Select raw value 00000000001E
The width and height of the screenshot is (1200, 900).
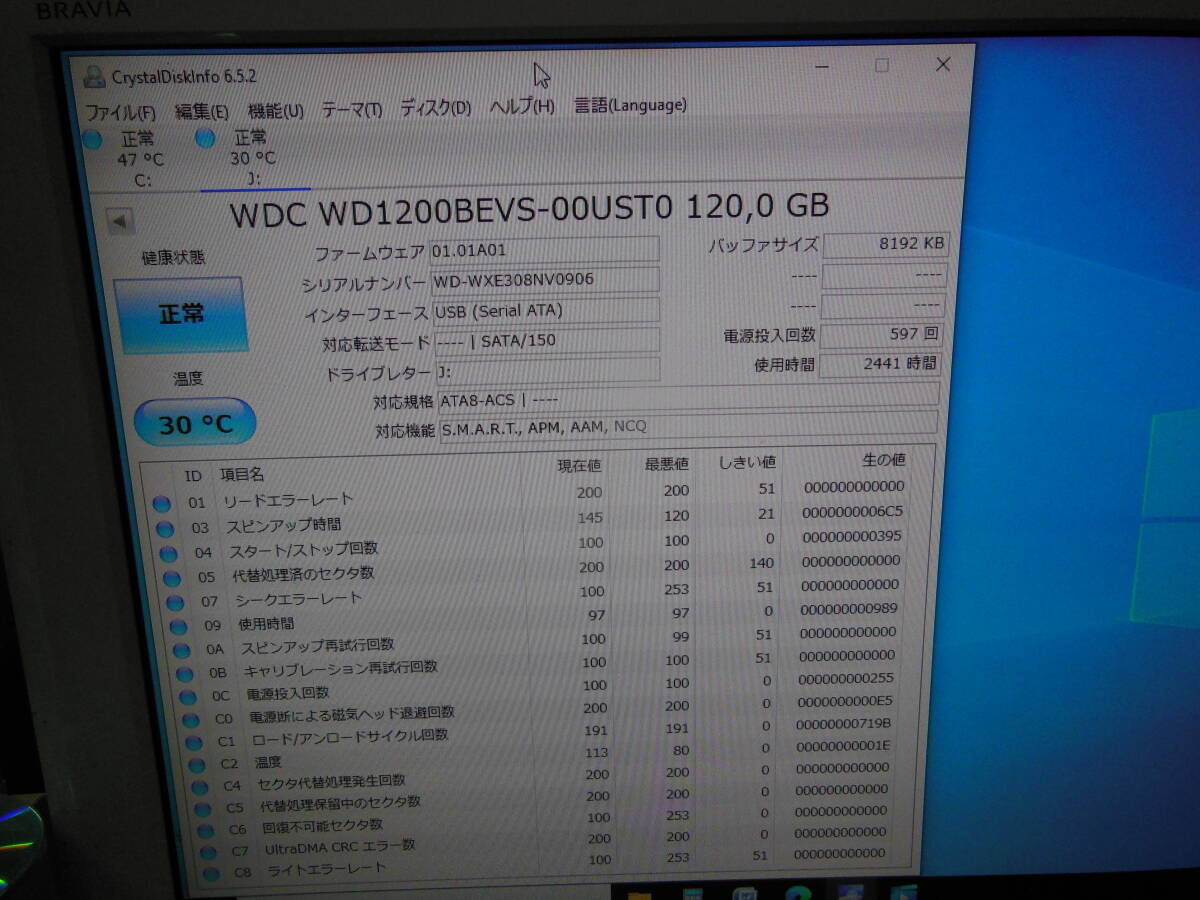(x=843, y=745)
